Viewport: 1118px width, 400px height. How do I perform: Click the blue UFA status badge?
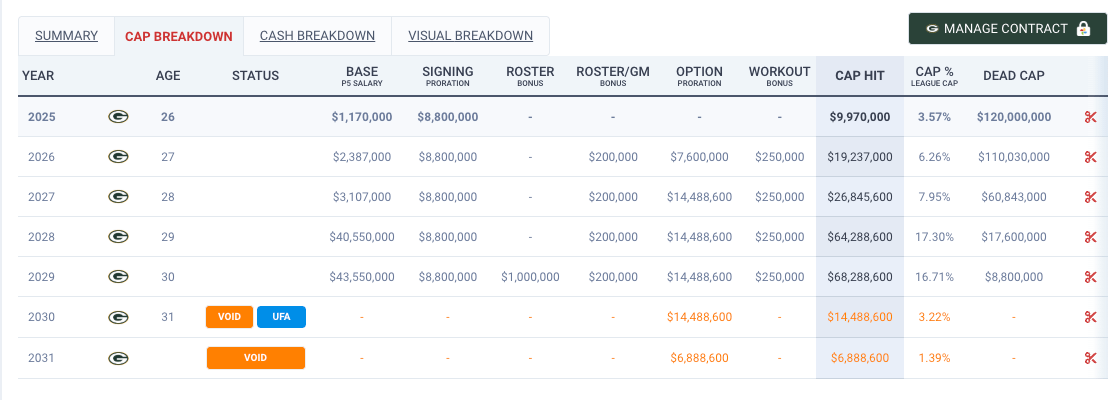tap(281, 317)
